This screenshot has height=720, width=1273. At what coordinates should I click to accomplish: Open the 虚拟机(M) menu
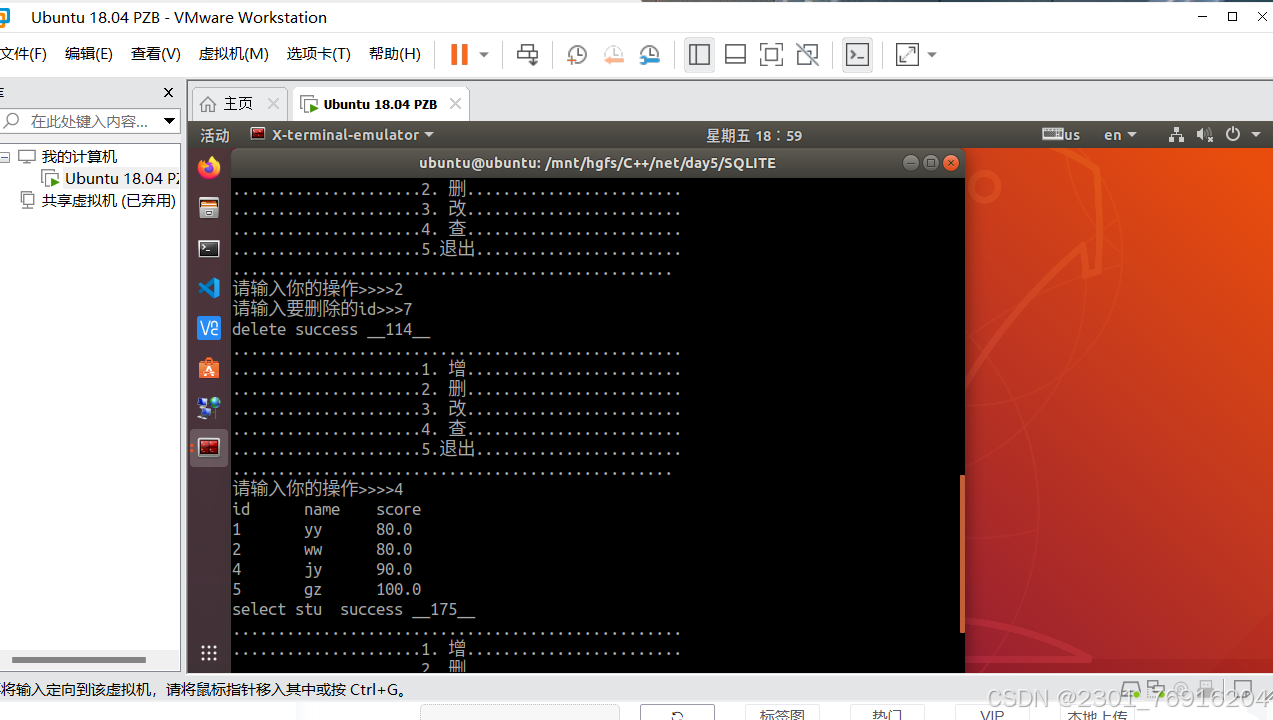234,54
